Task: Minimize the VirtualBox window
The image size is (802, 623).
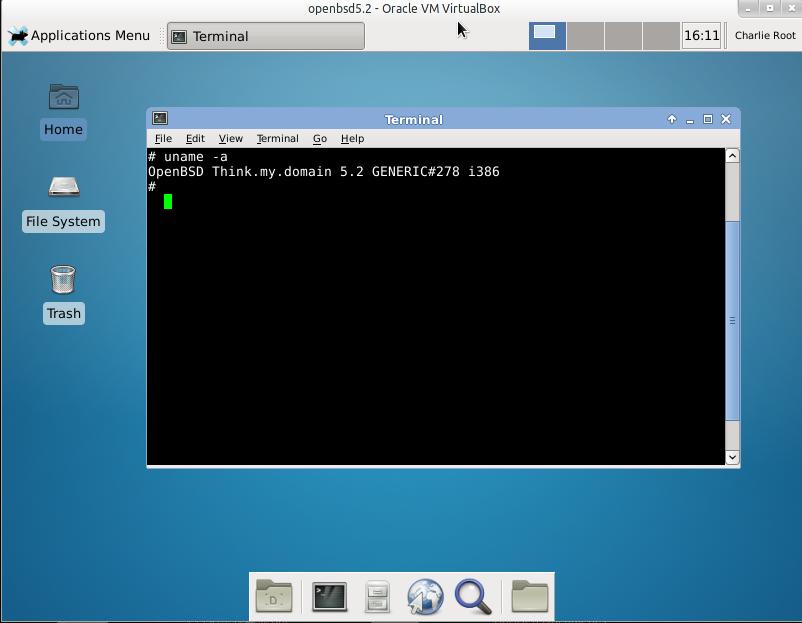Action: [x=748, y=8]
